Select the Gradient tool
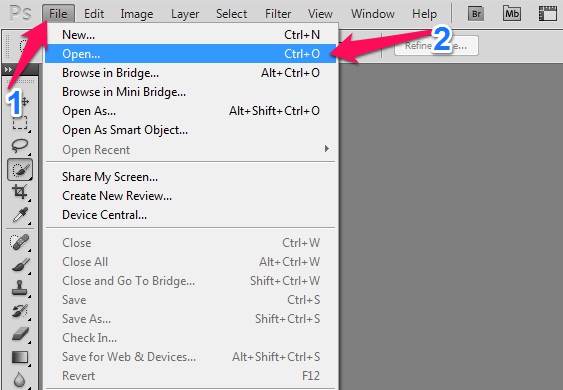Viewport: 563px width, 390px height. pyautogui.click(x=20, y=357)
